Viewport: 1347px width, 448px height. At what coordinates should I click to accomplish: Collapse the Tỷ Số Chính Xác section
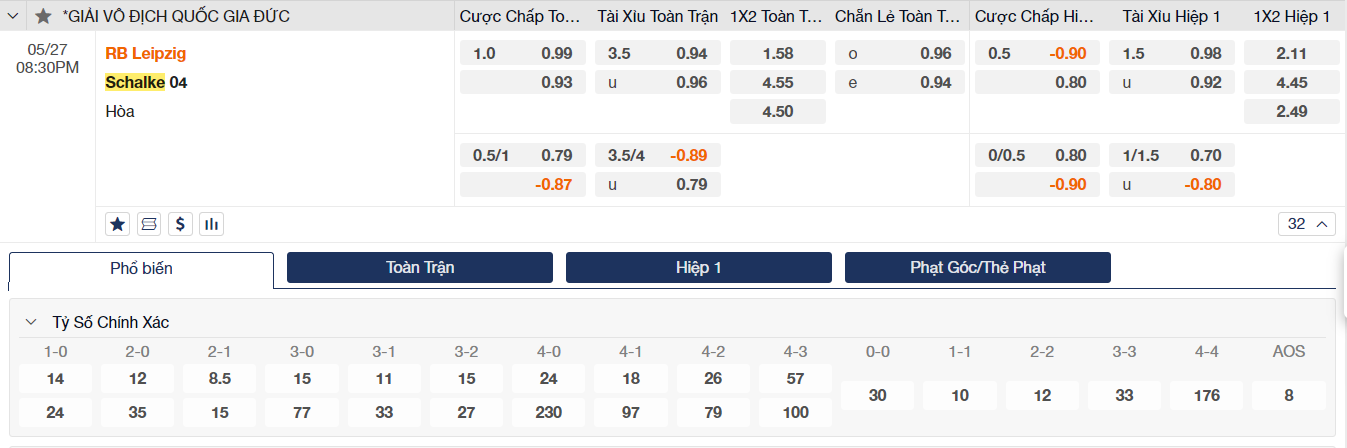pos(31,322)
